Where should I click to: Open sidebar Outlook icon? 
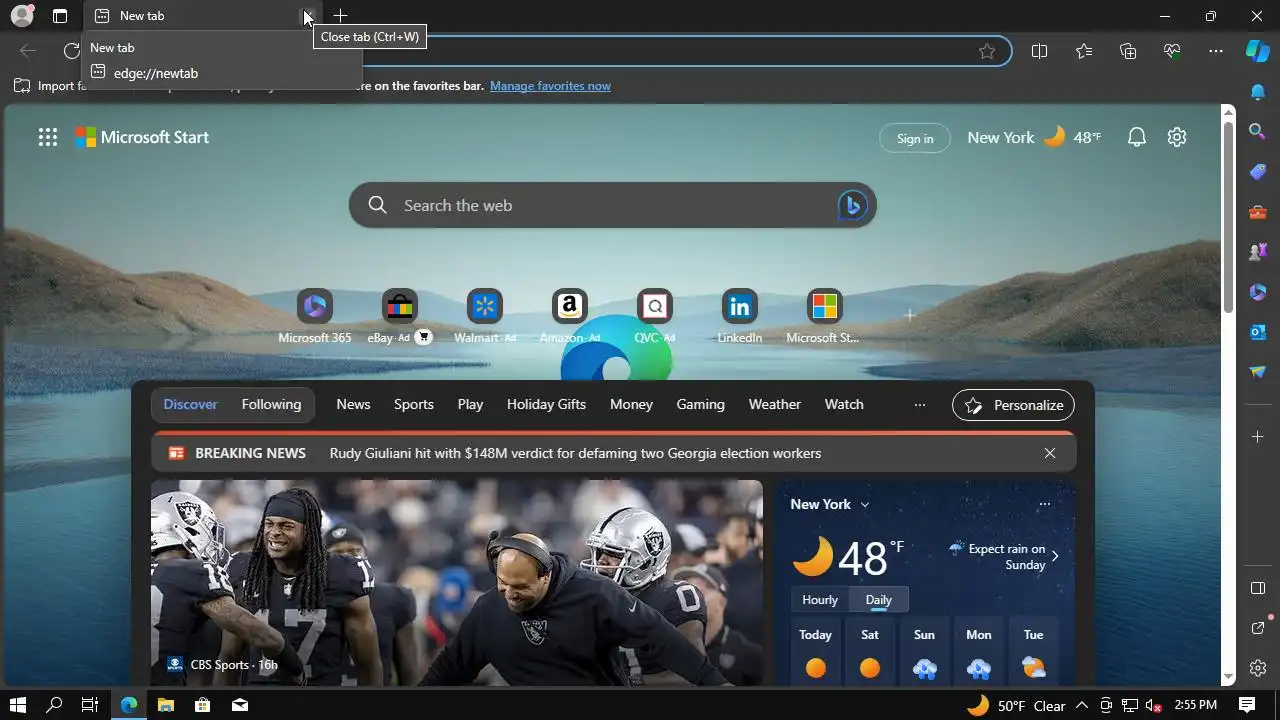tap(1258, 332)
